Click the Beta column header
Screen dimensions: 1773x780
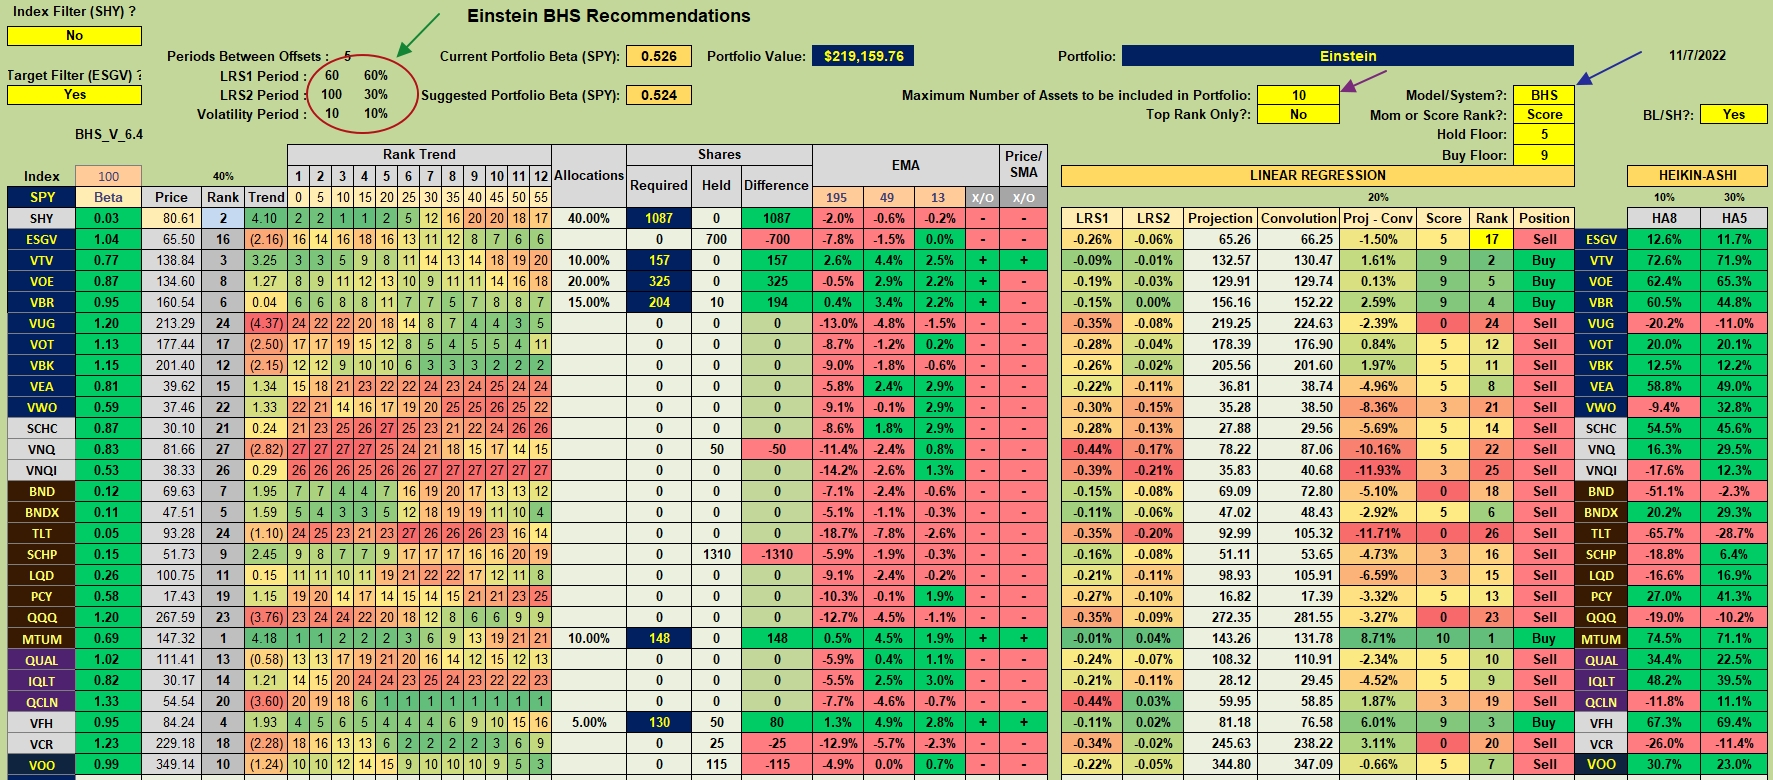pyautogui.click(x=108, y=197)
